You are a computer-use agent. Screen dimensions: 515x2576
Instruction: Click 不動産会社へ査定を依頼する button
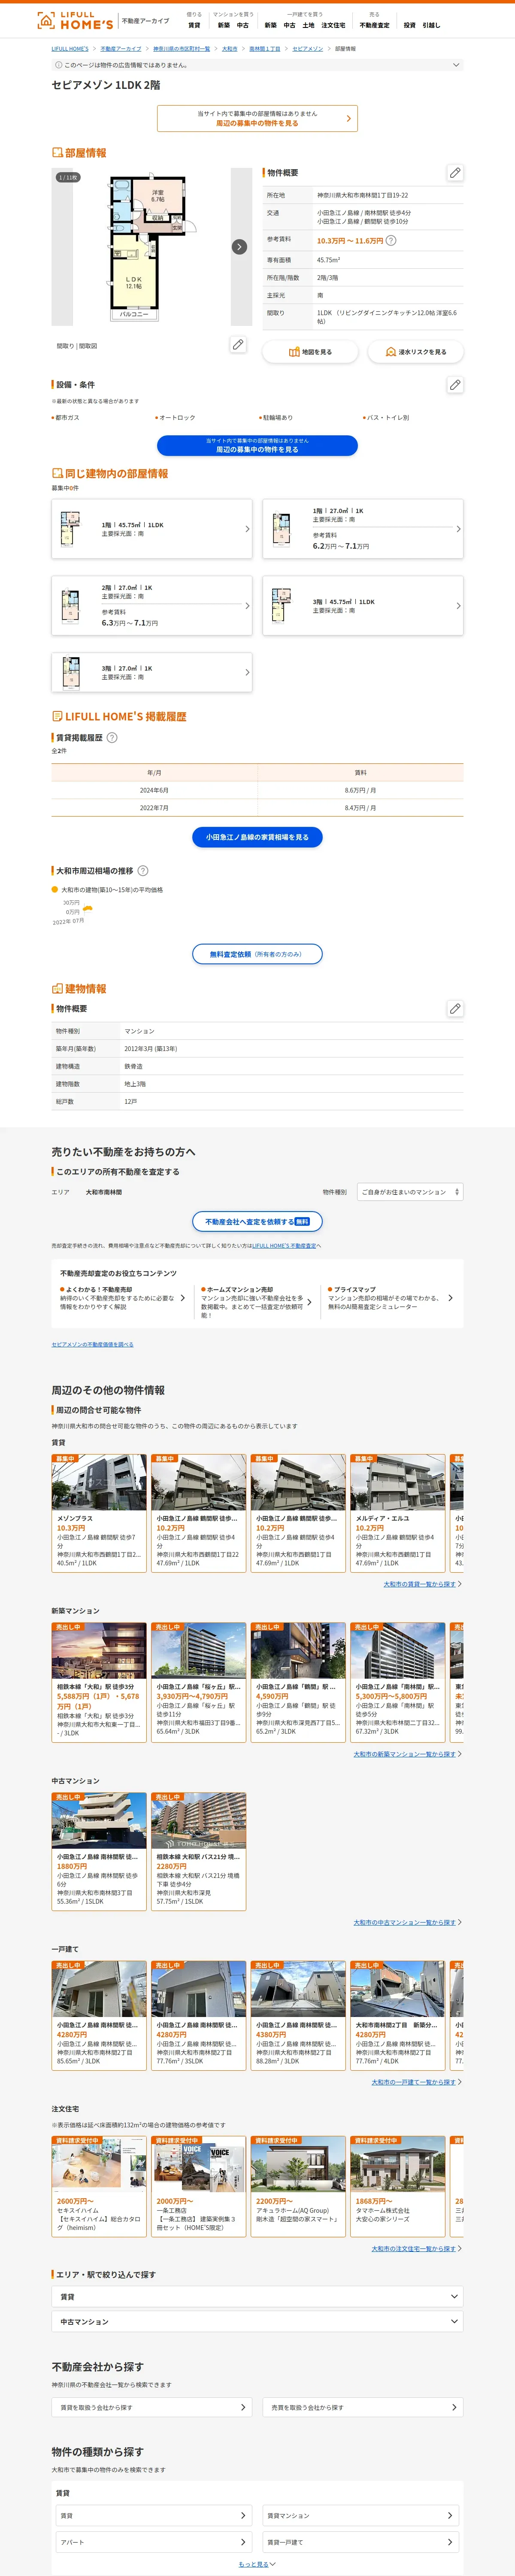pos(257,1222)
